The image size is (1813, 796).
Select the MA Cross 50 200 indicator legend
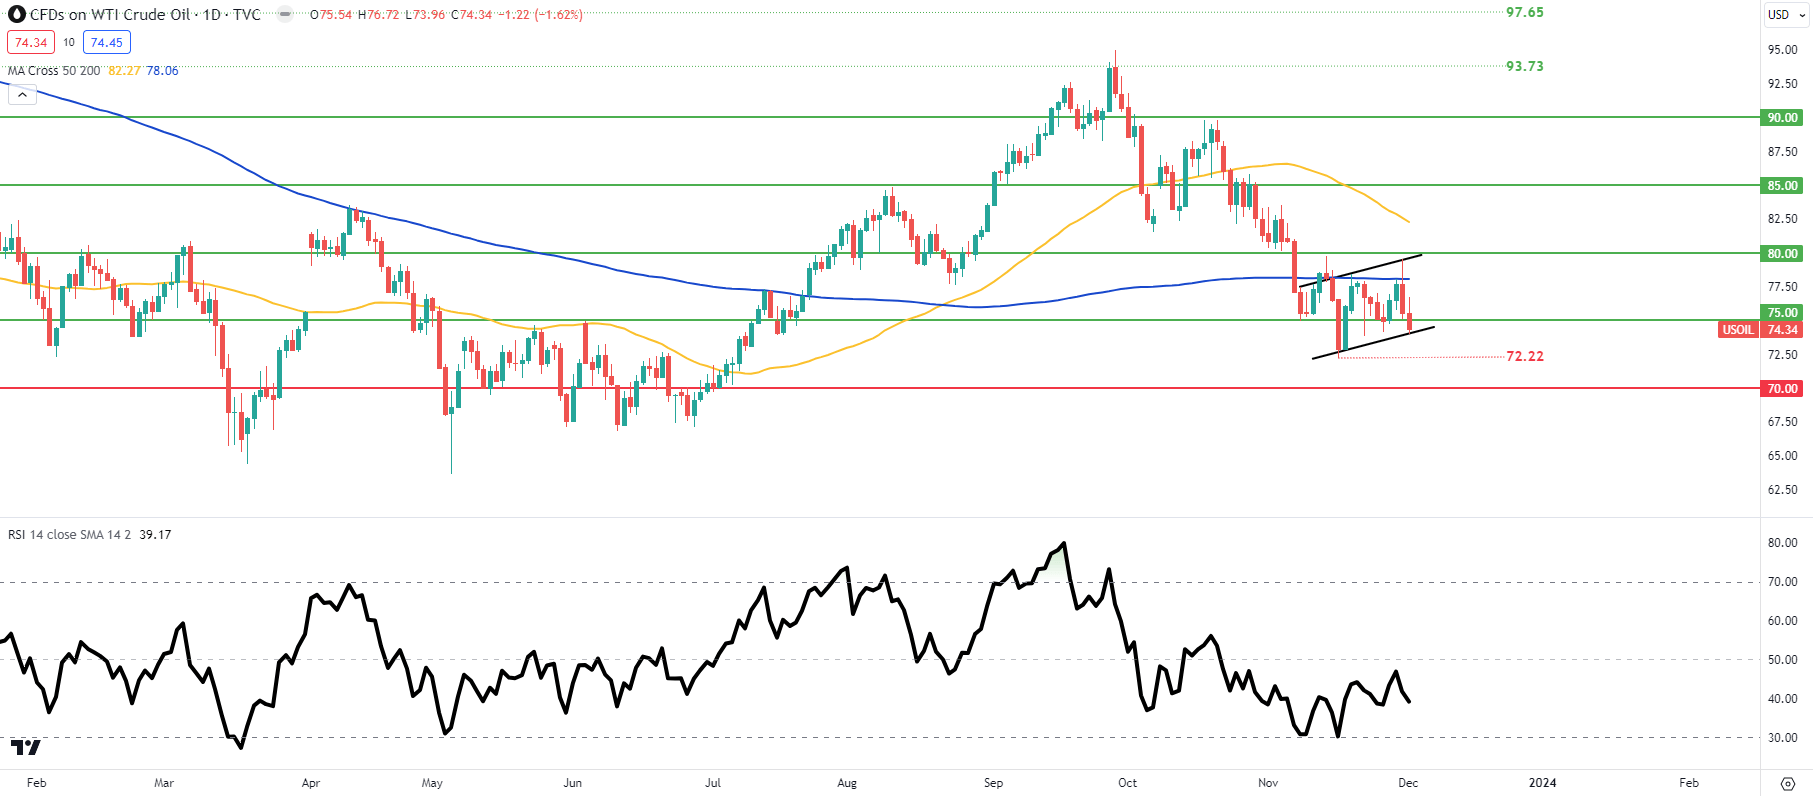coord(54,71)
